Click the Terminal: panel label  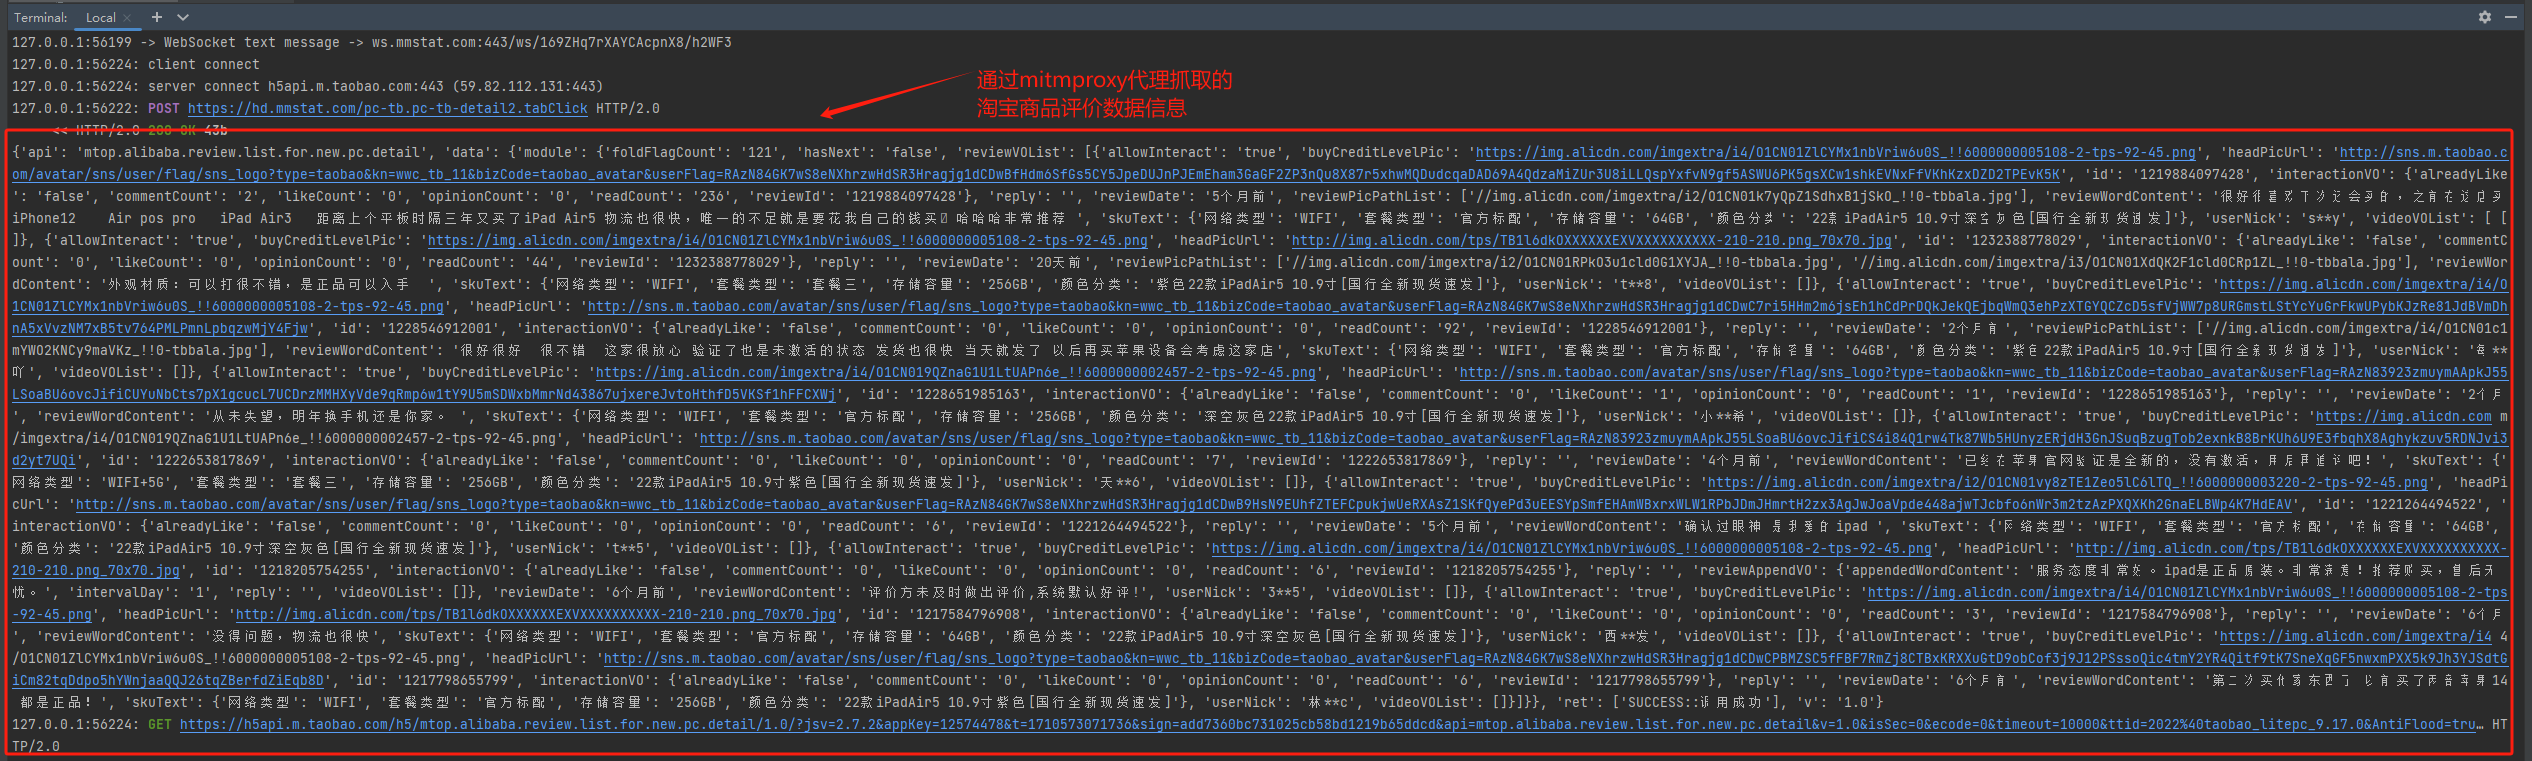click(41, 18)
